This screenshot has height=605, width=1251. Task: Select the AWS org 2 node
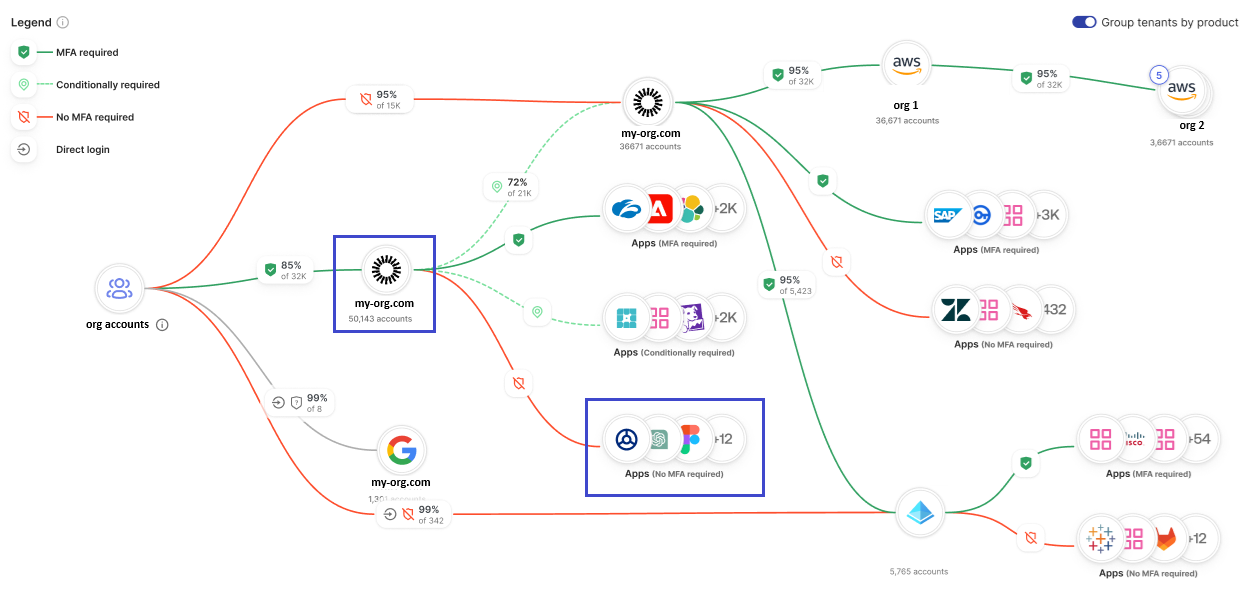pyautogui.click(x=1182, y=92)
